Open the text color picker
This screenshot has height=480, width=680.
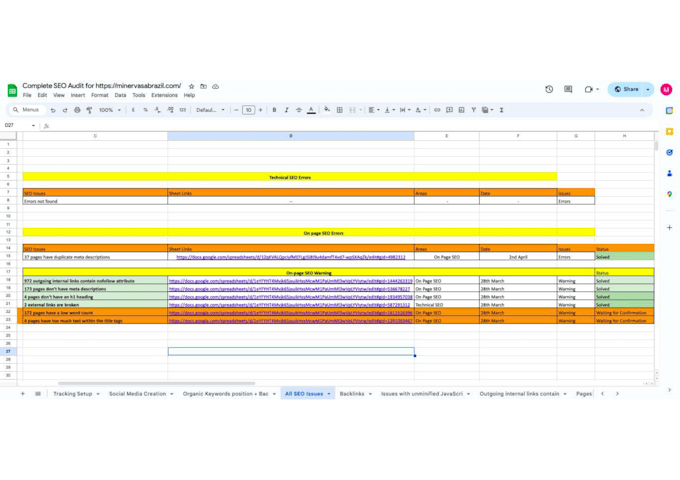[311, 110]
